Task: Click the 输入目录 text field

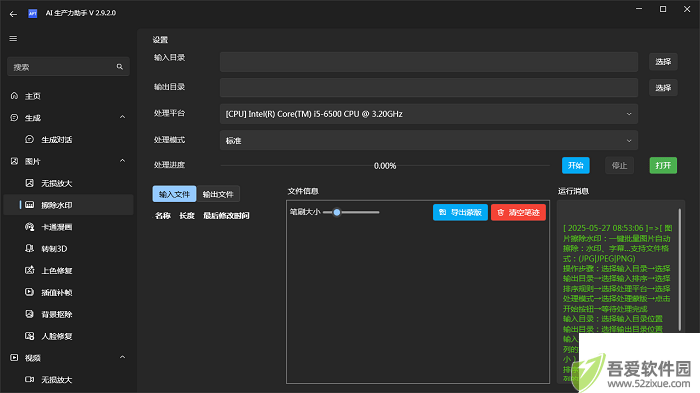Action: tap(429, 62)
